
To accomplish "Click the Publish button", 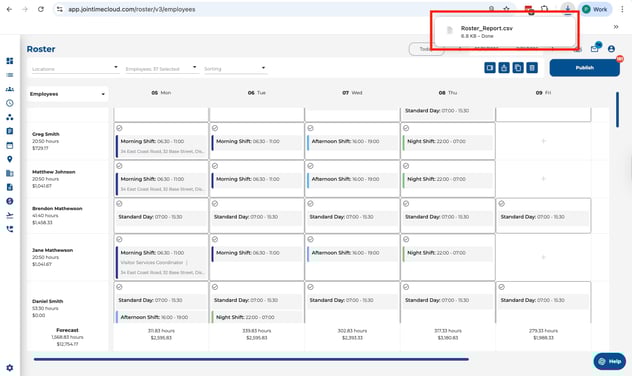I will click(584, 68).
